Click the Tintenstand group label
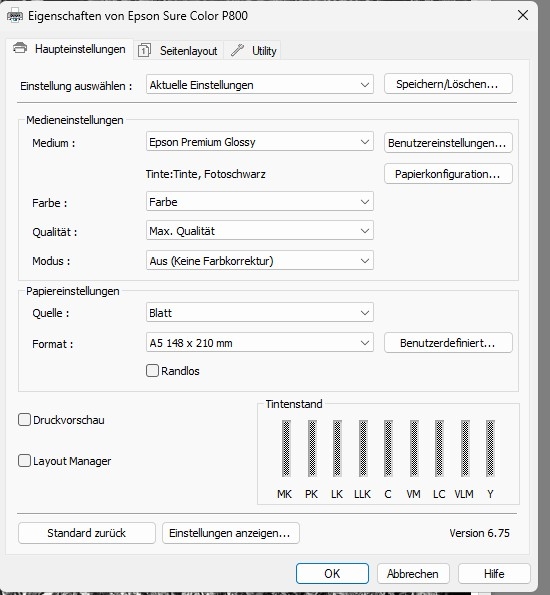Viewport: 550px width, 595px height. point(294,404)
